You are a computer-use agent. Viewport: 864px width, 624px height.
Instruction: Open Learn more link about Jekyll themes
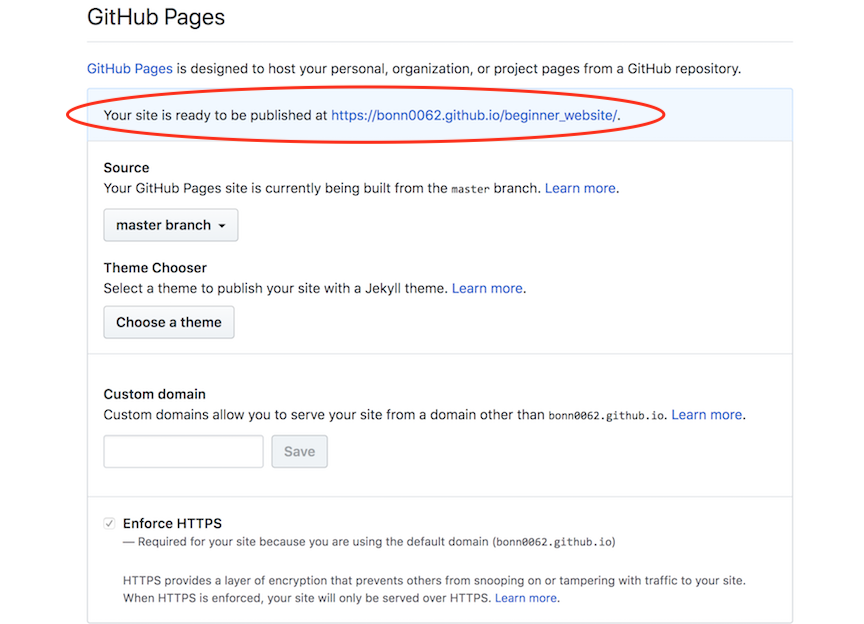pyautogui.click(x=487, y=288)
